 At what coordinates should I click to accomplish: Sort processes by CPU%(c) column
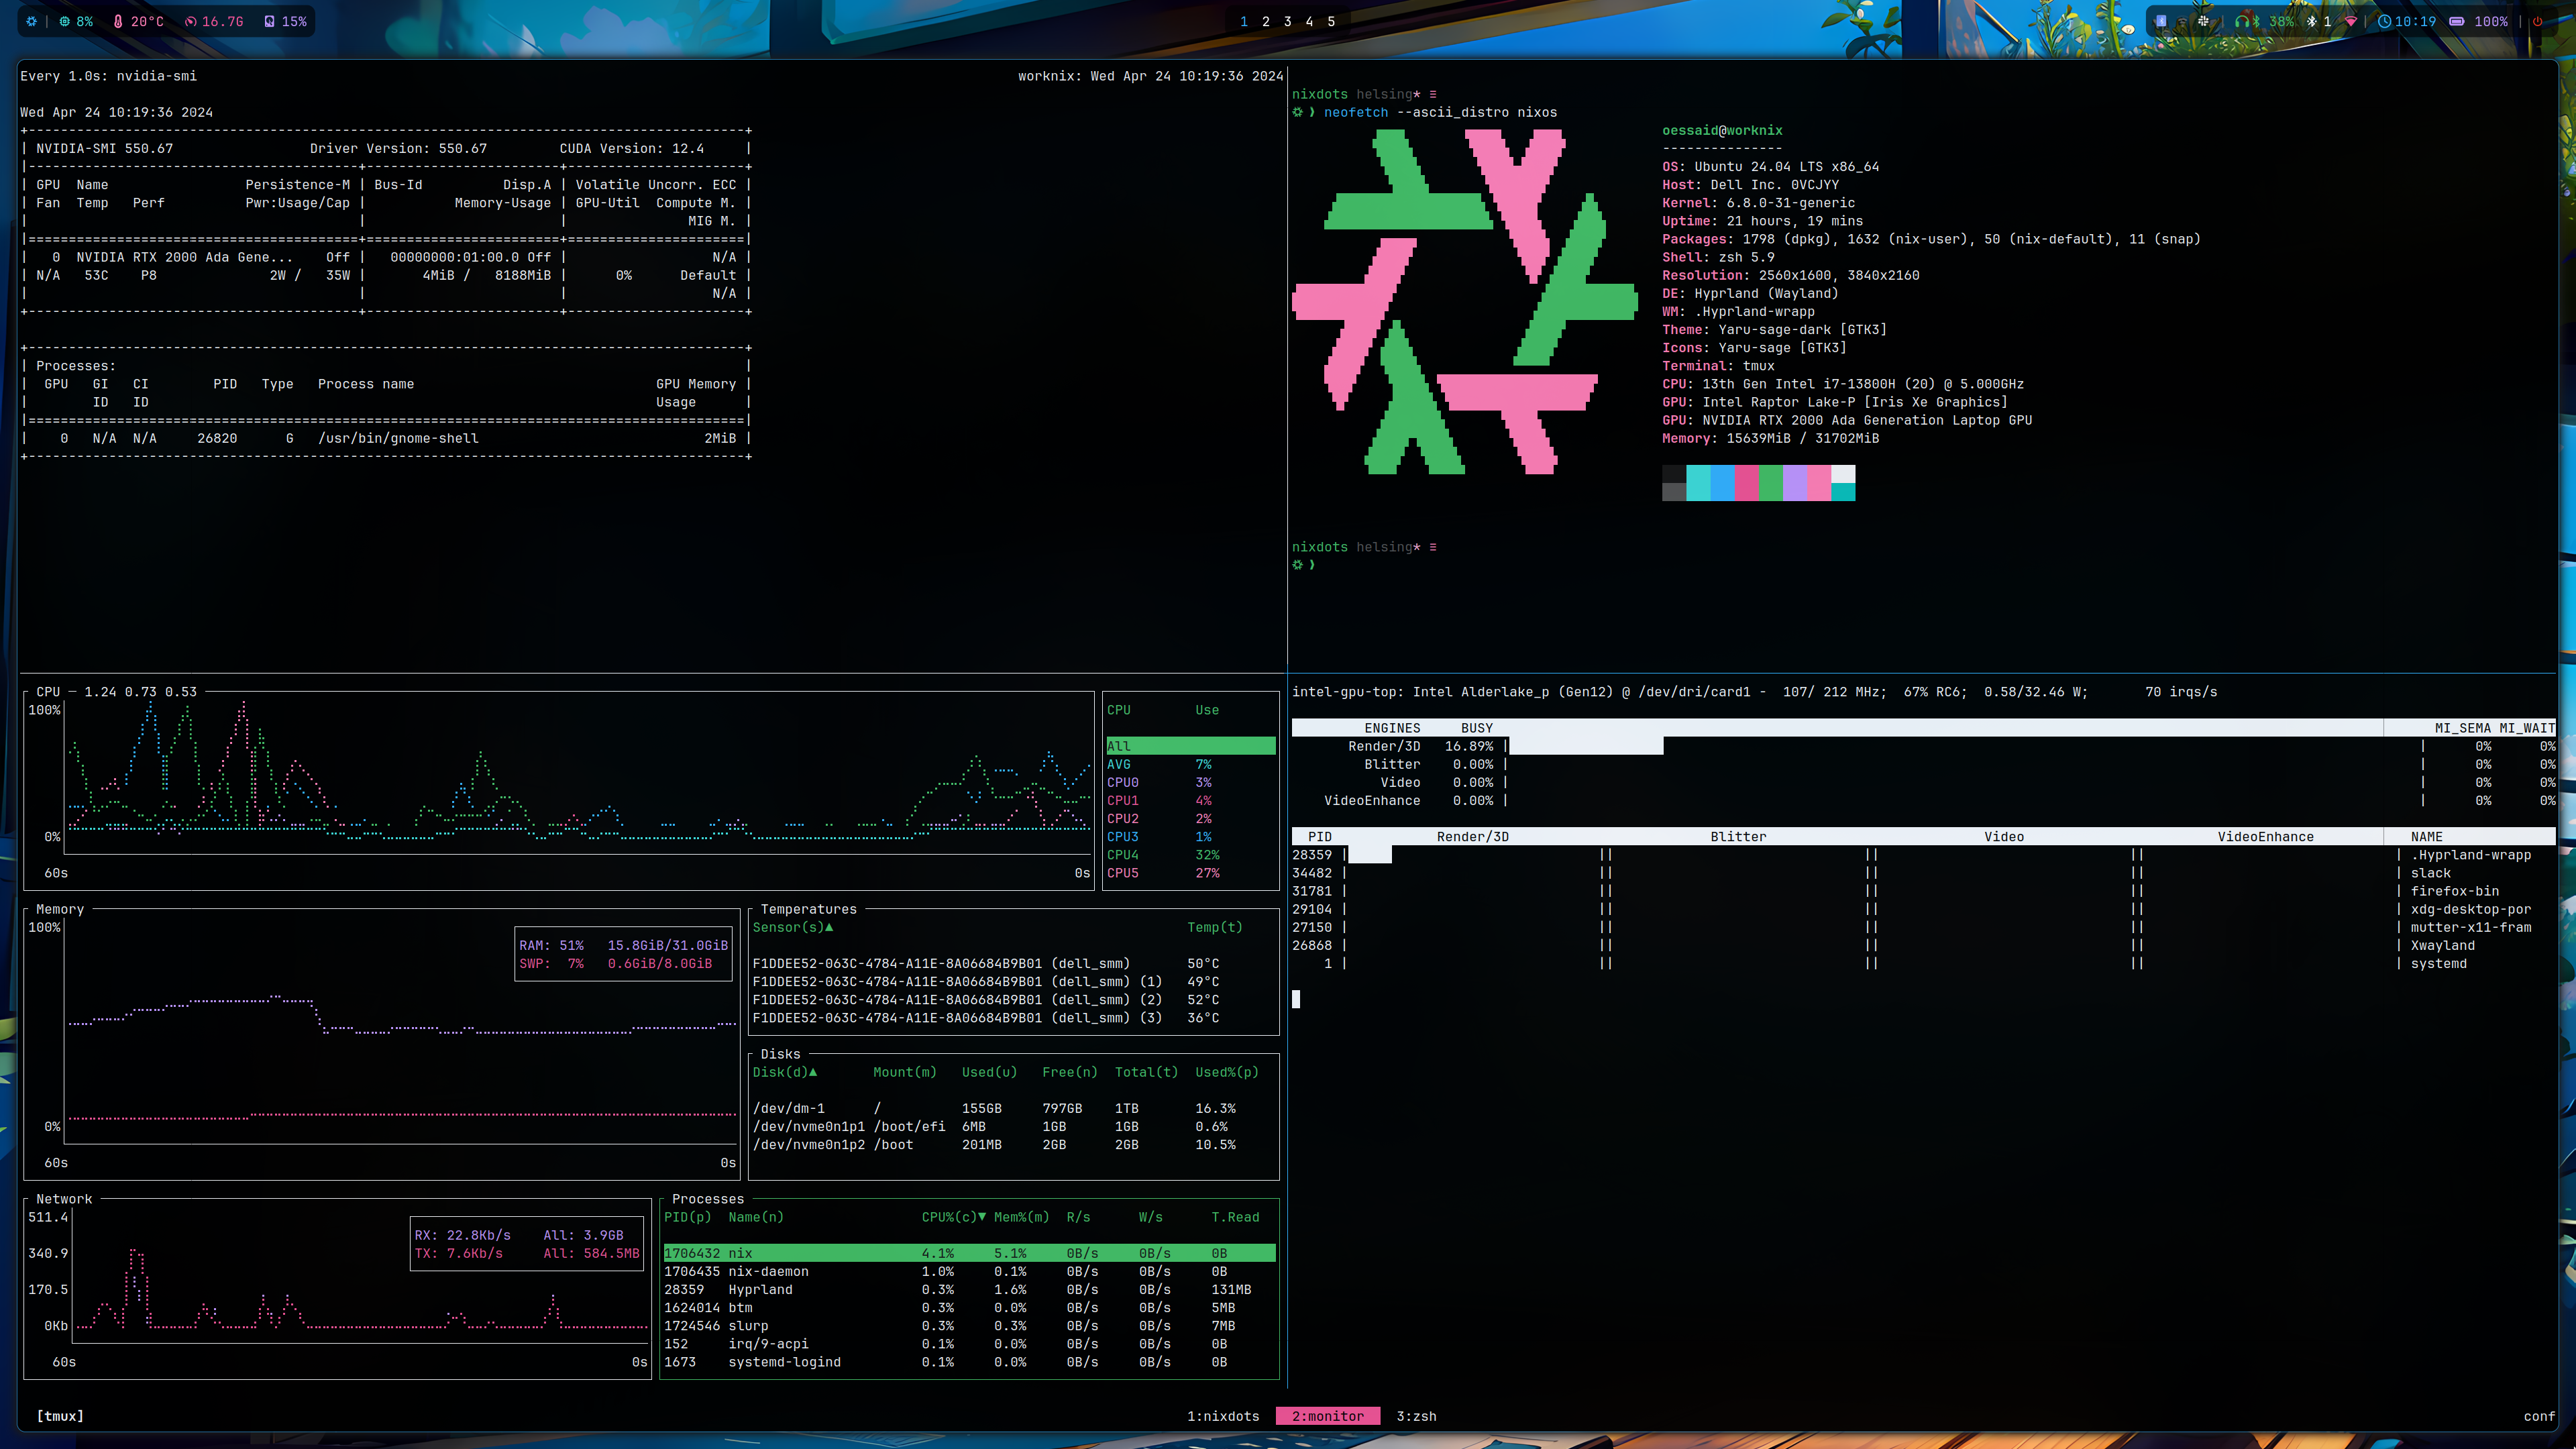[954, 1217]
